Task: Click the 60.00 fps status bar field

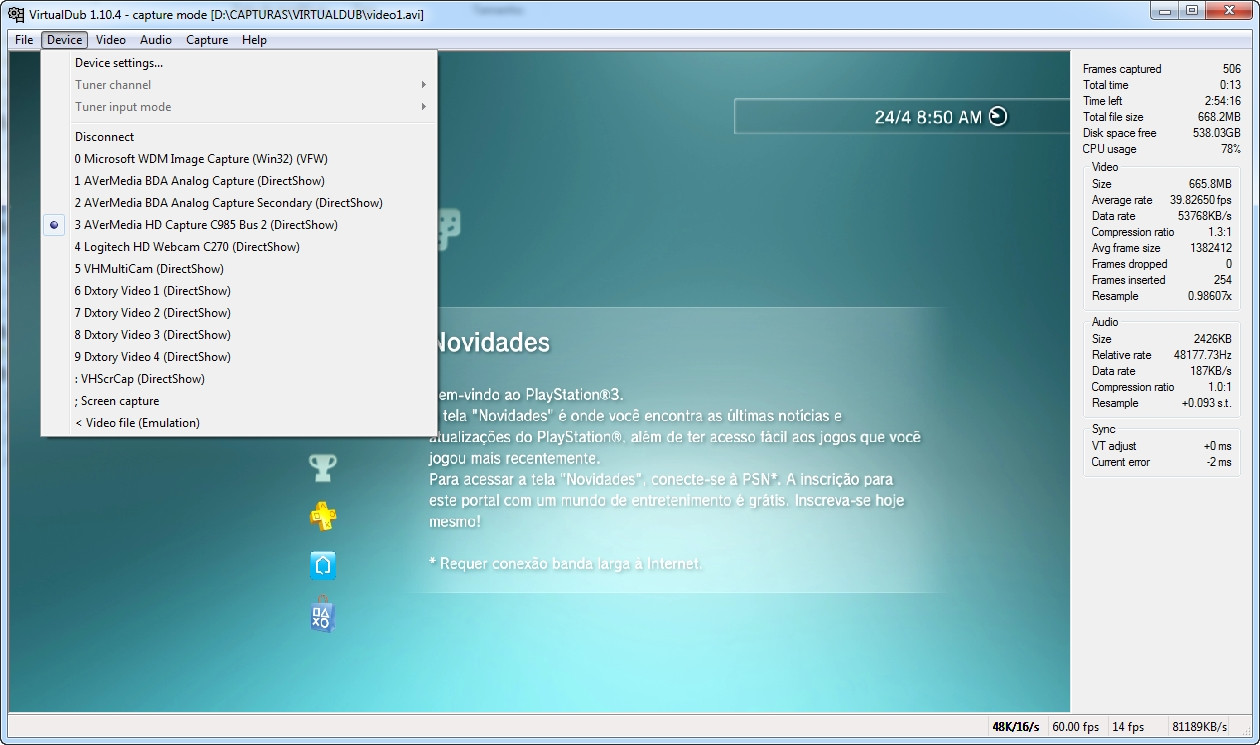Action: coord(1075,727)
